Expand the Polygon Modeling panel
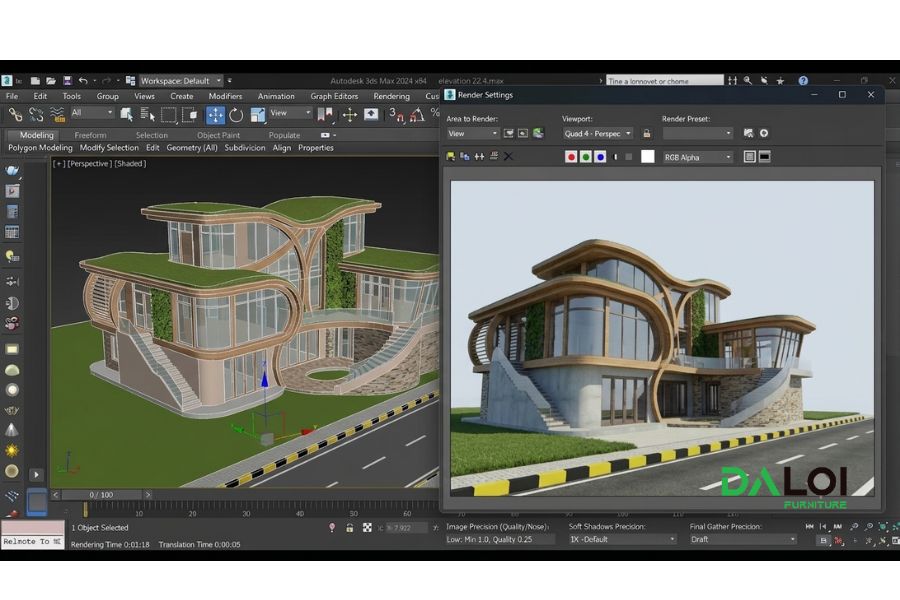This screenshot has width=900, height=600. (40, 148)
